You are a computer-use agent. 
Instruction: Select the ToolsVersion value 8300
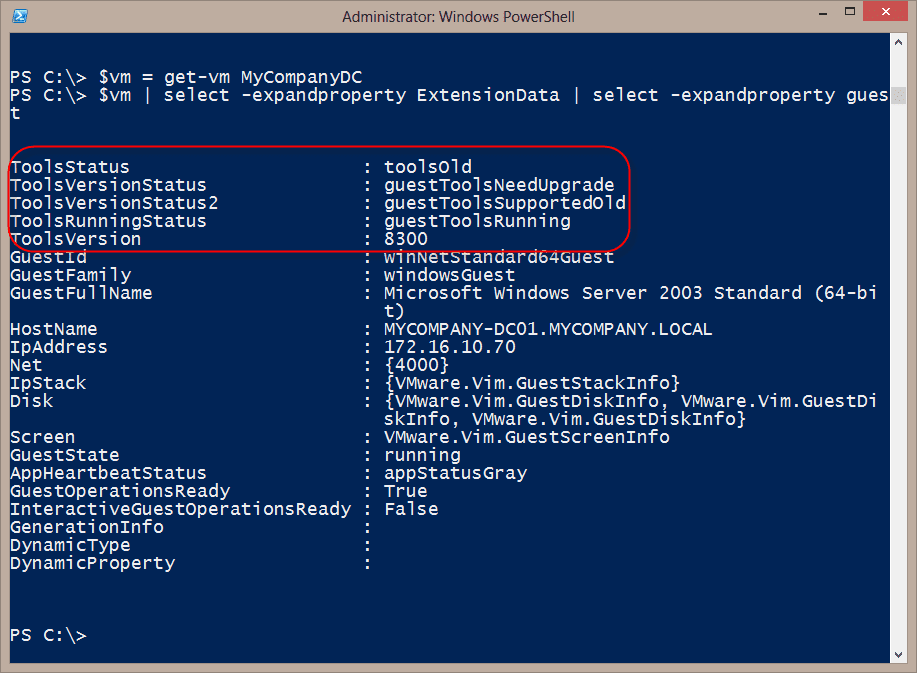point(405,238)
